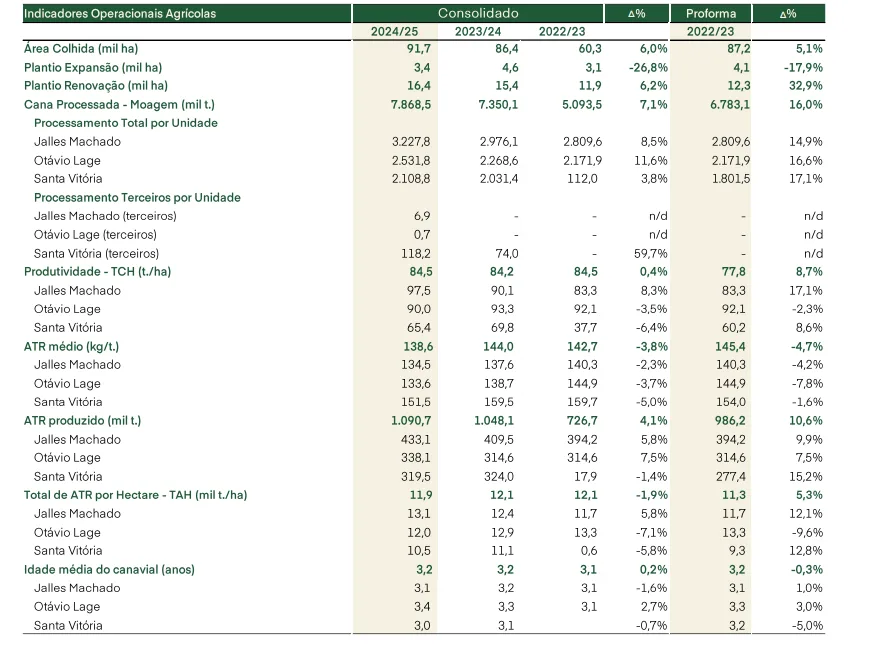Click the -9,6% Otávio Lage TAH change
This screenshot has height=657, width=879.
(806, 533)
